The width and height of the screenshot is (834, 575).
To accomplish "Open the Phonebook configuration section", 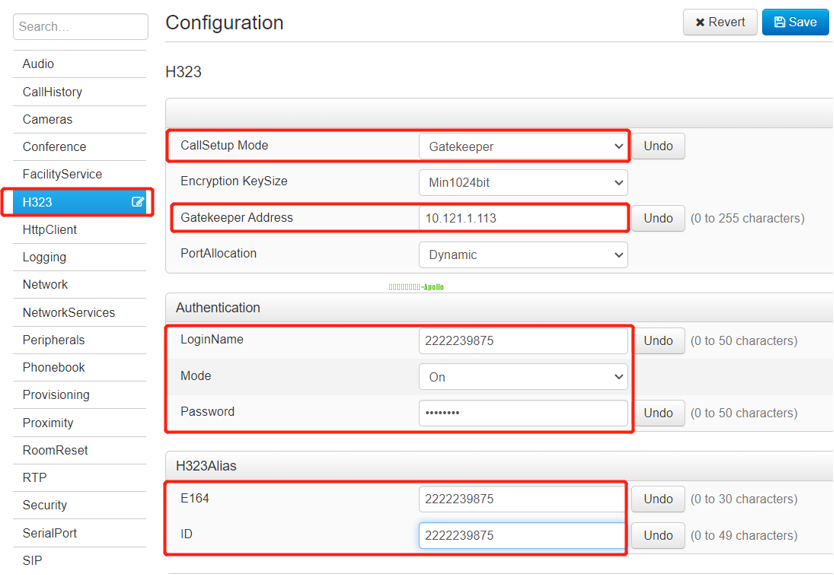I will click(x=54, y=367).
